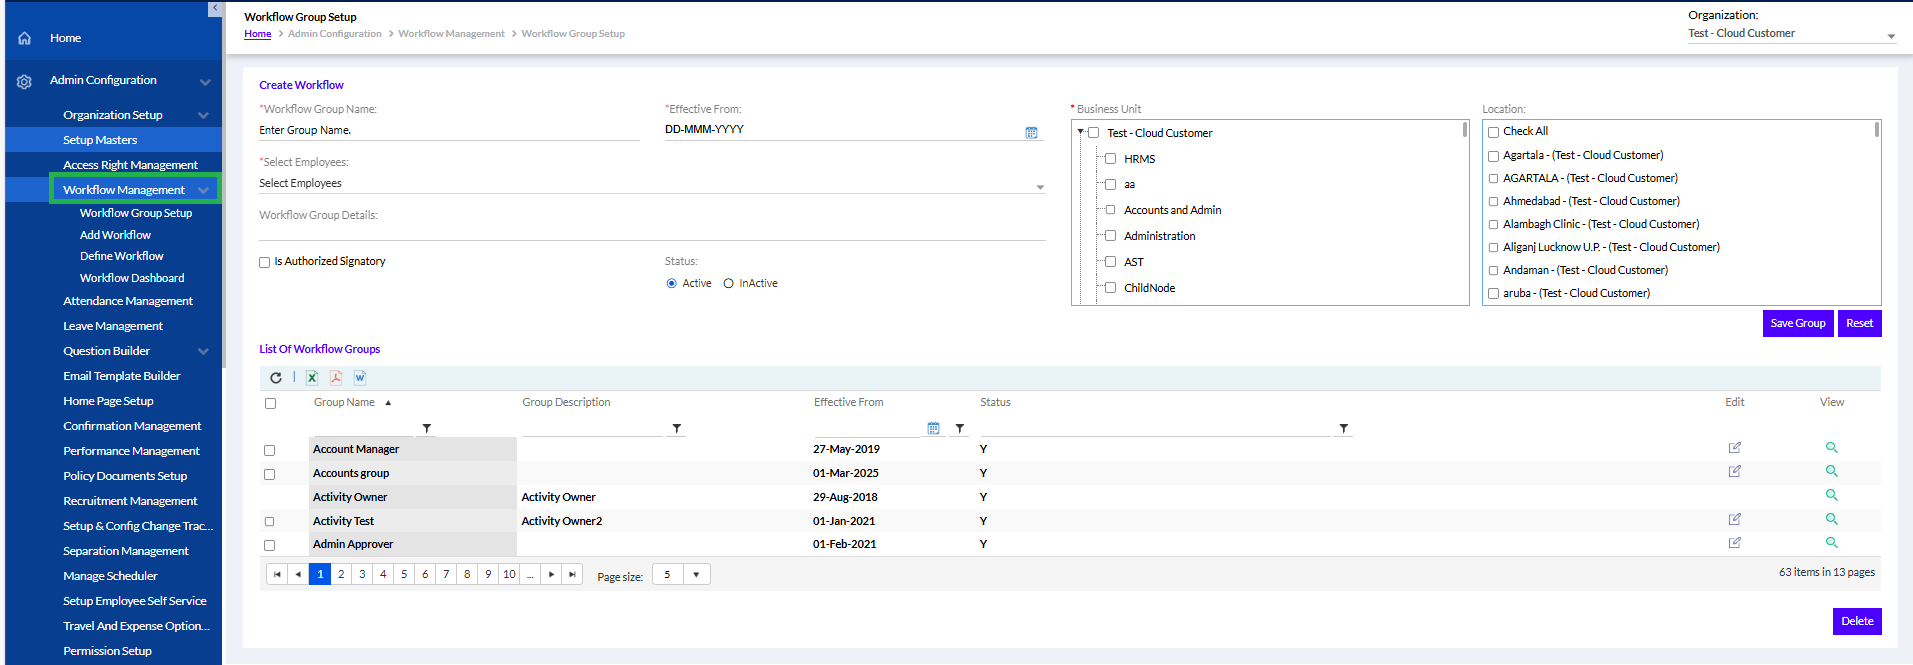This screenshot has height=665, width=1913.
Task: Click the Workflow Group Details field
Action: click(652, 231)
